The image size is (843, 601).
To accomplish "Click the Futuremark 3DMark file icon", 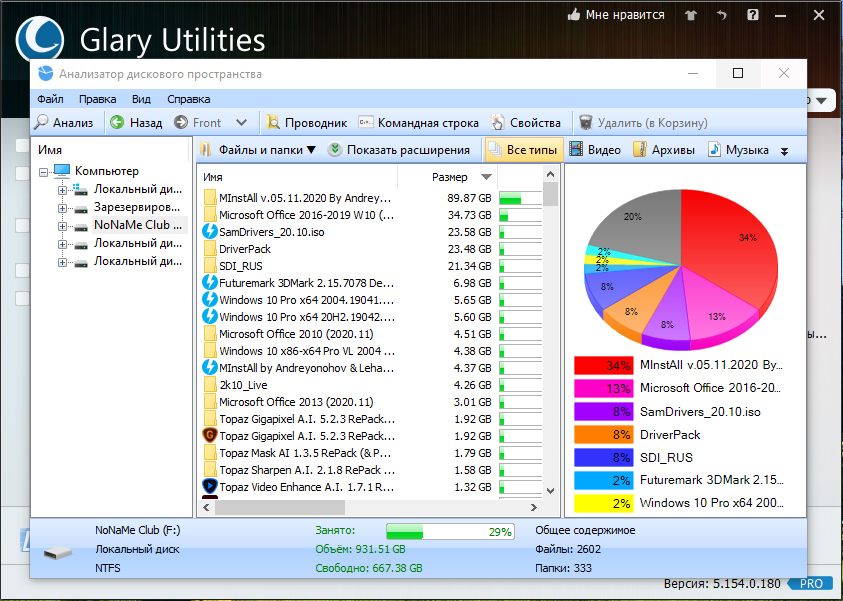I will (210, 283).
